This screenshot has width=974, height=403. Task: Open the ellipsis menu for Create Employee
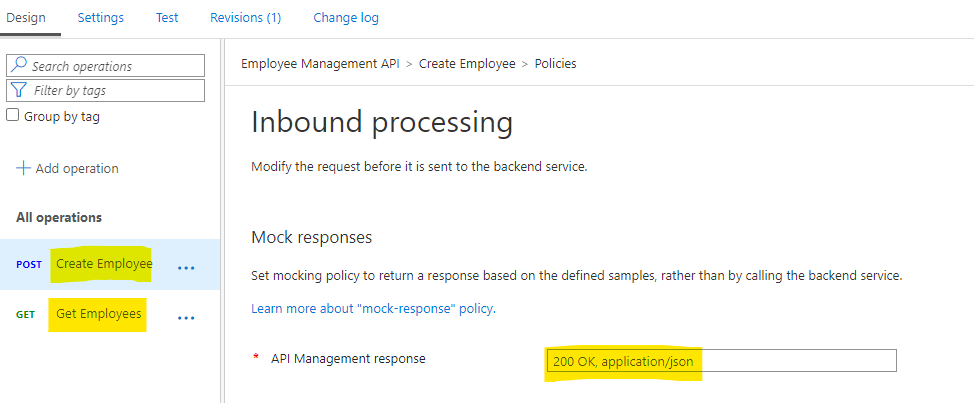click(x=186, y=267)
